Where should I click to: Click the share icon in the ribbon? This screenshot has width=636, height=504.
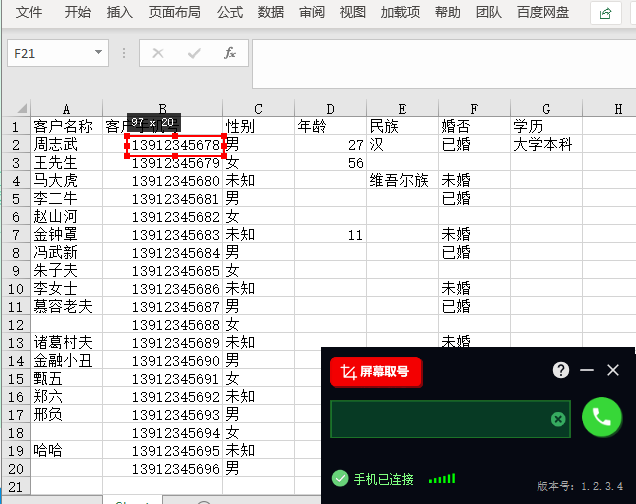605,13
